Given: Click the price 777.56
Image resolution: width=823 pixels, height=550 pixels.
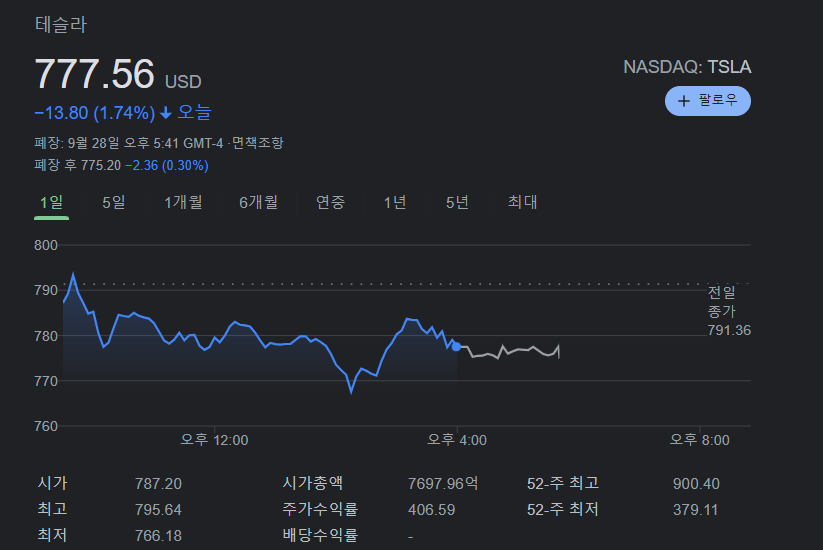Looking at the screenshot, I should 94,73.
